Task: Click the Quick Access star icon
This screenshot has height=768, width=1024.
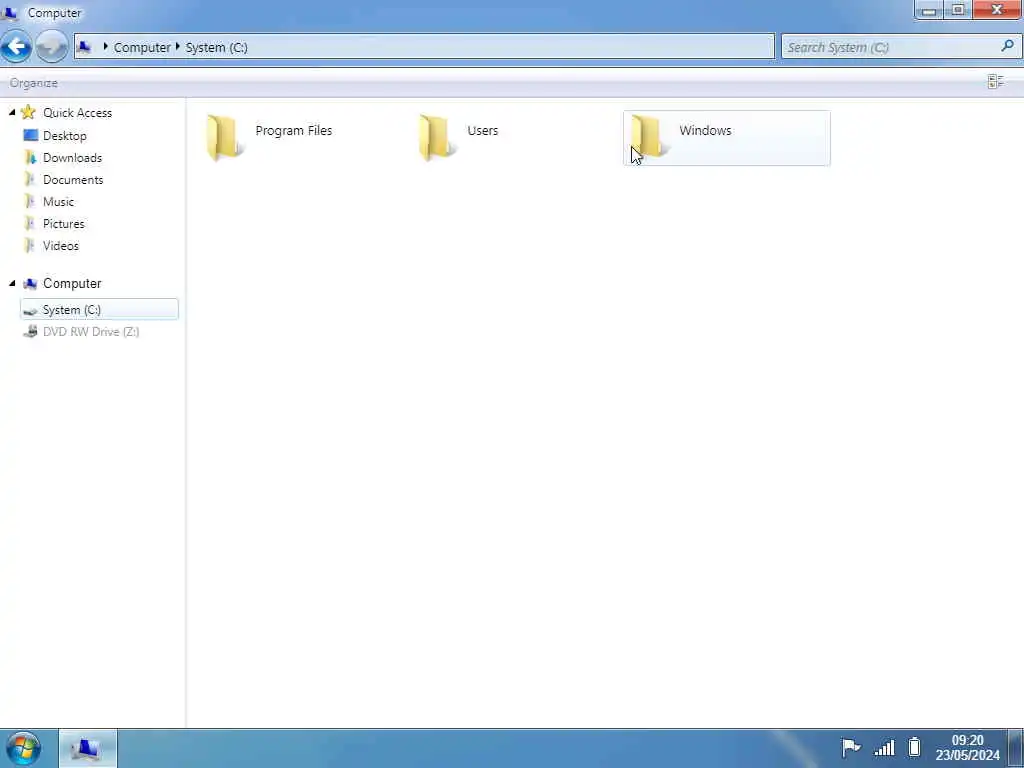Action: tap(28, 112)
